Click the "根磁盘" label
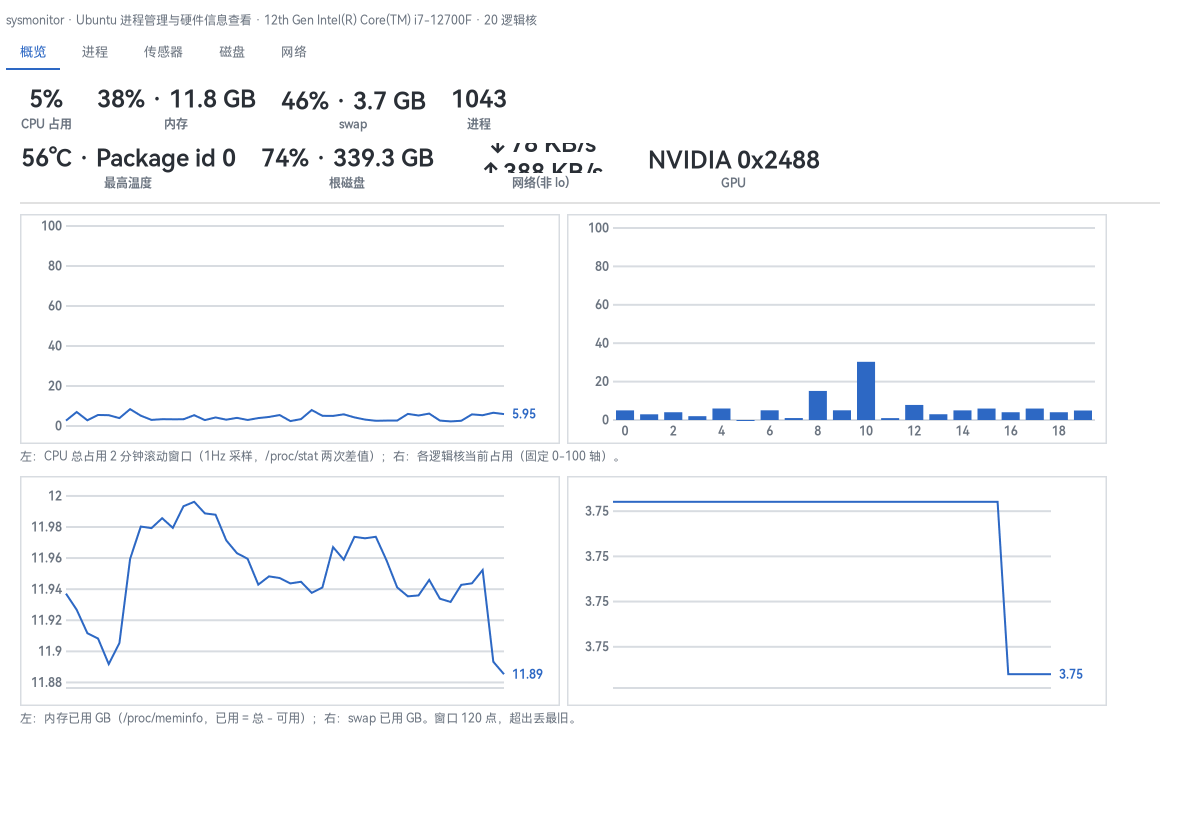 click(x=347, y=183)
